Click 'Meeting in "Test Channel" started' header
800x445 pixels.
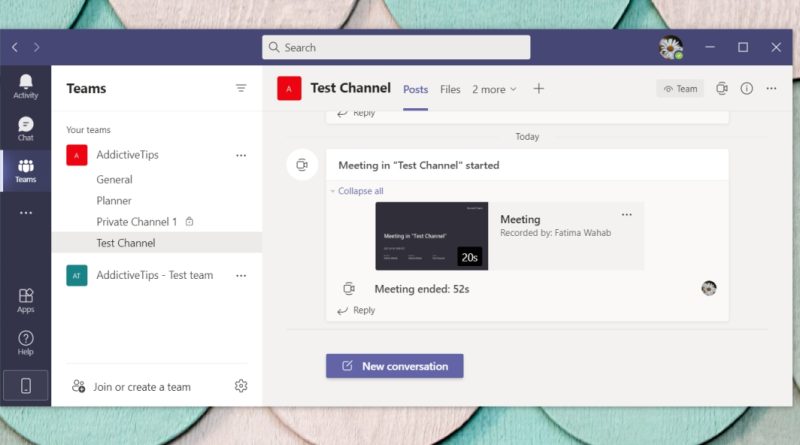419,165
